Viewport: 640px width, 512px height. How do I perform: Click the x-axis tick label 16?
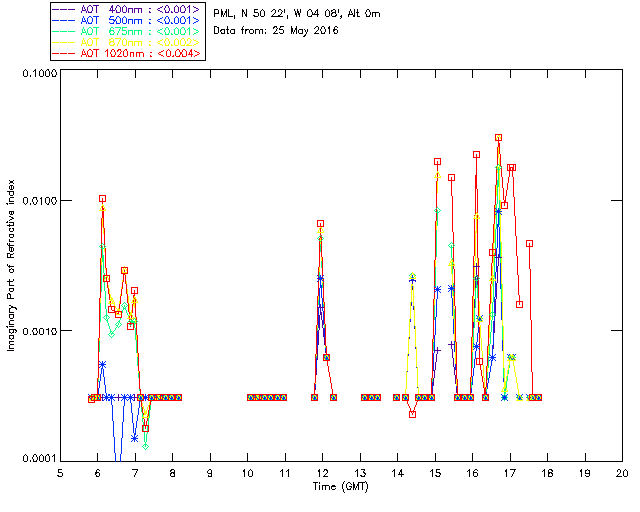(473, 473)
